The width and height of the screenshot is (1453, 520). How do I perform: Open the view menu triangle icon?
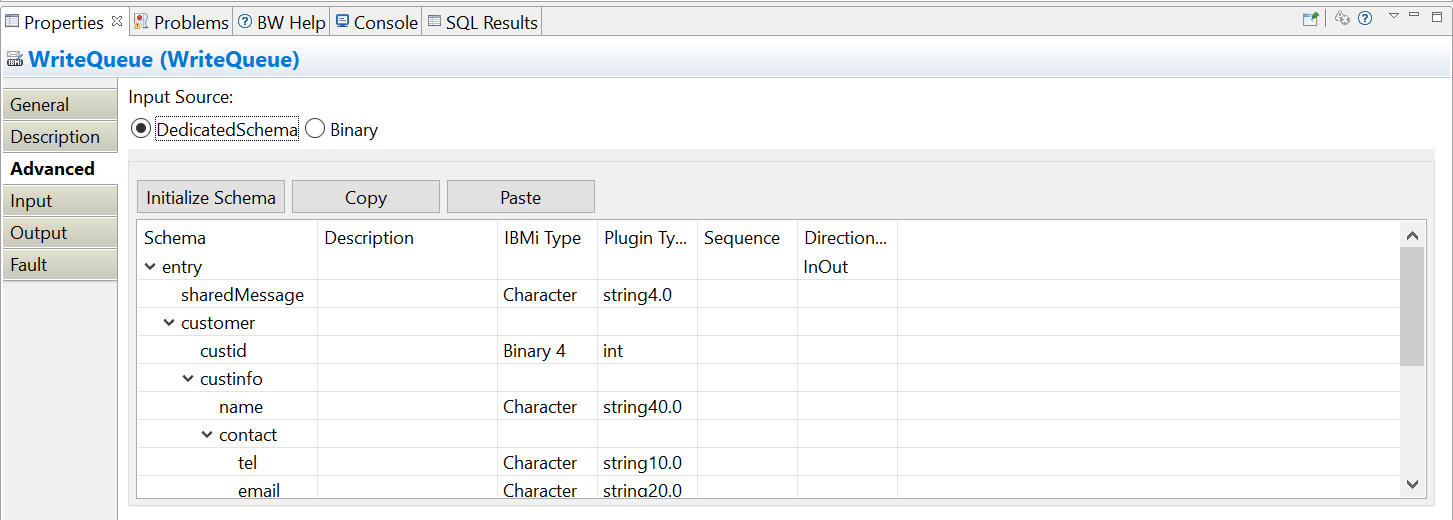[x=1393, y=16]
